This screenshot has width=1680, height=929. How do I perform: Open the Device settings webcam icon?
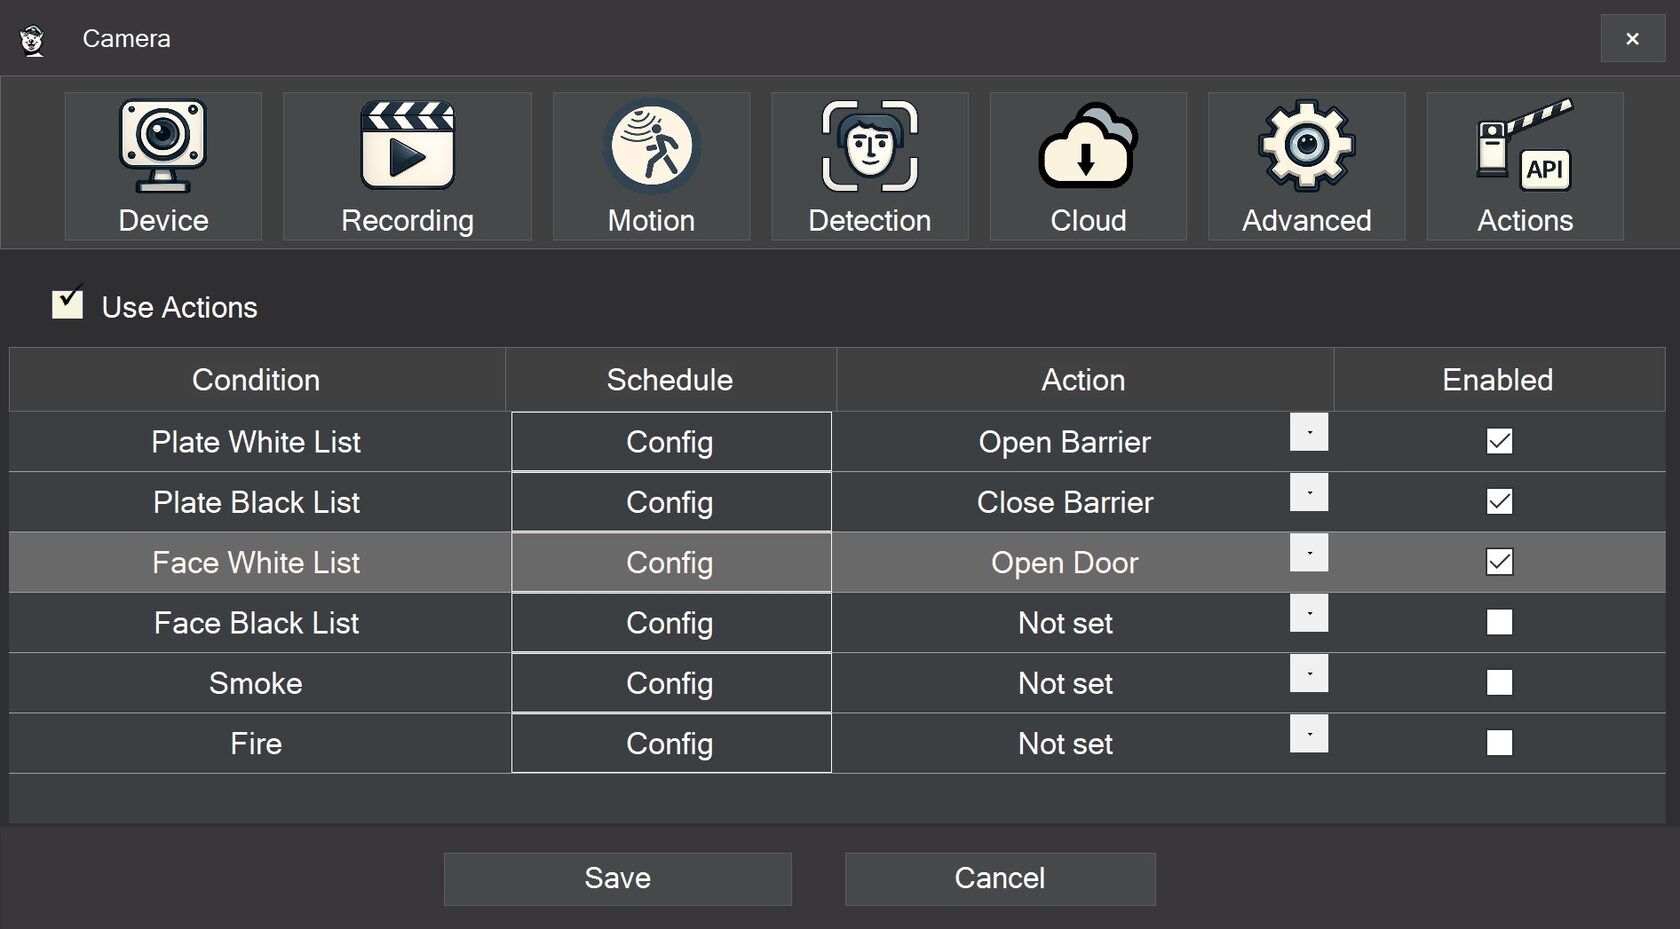pos(163,147)
